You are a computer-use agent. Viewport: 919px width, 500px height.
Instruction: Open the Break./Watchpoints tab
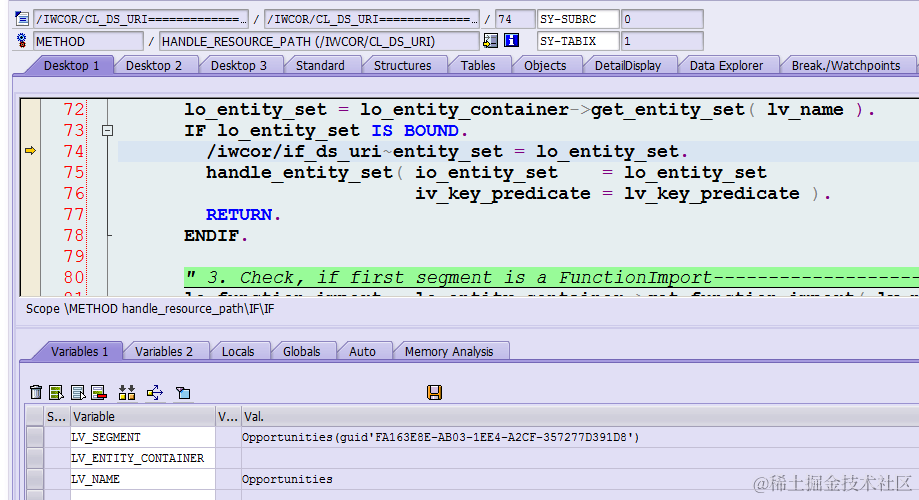tap(846, 66)
